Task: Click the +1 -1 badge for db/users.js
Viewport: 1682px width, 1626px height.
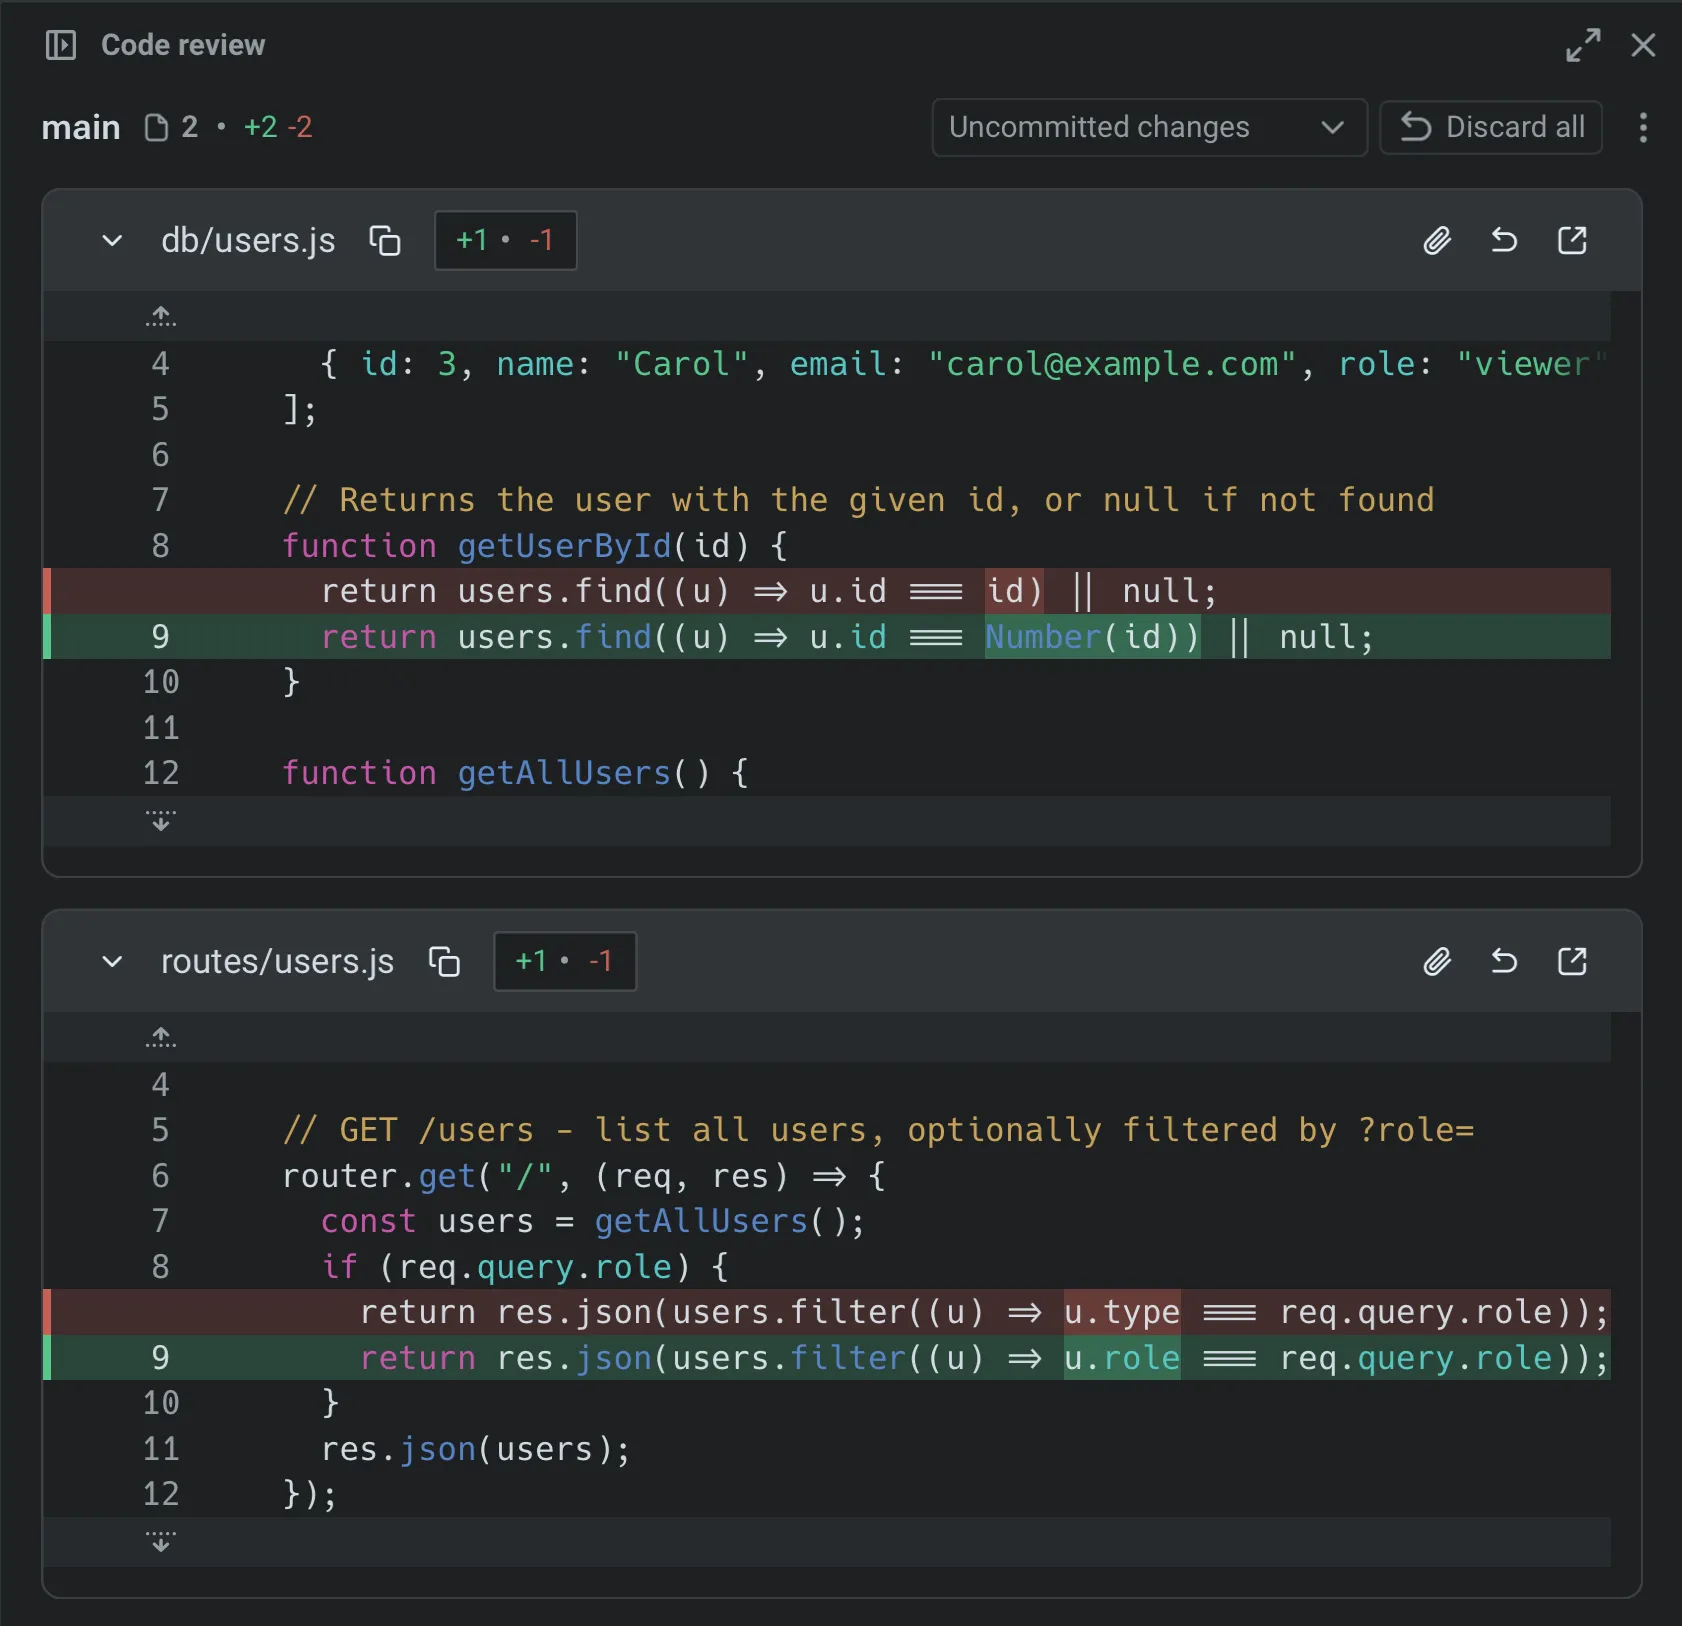Action: pyautogui.click(x=505, y=240)
